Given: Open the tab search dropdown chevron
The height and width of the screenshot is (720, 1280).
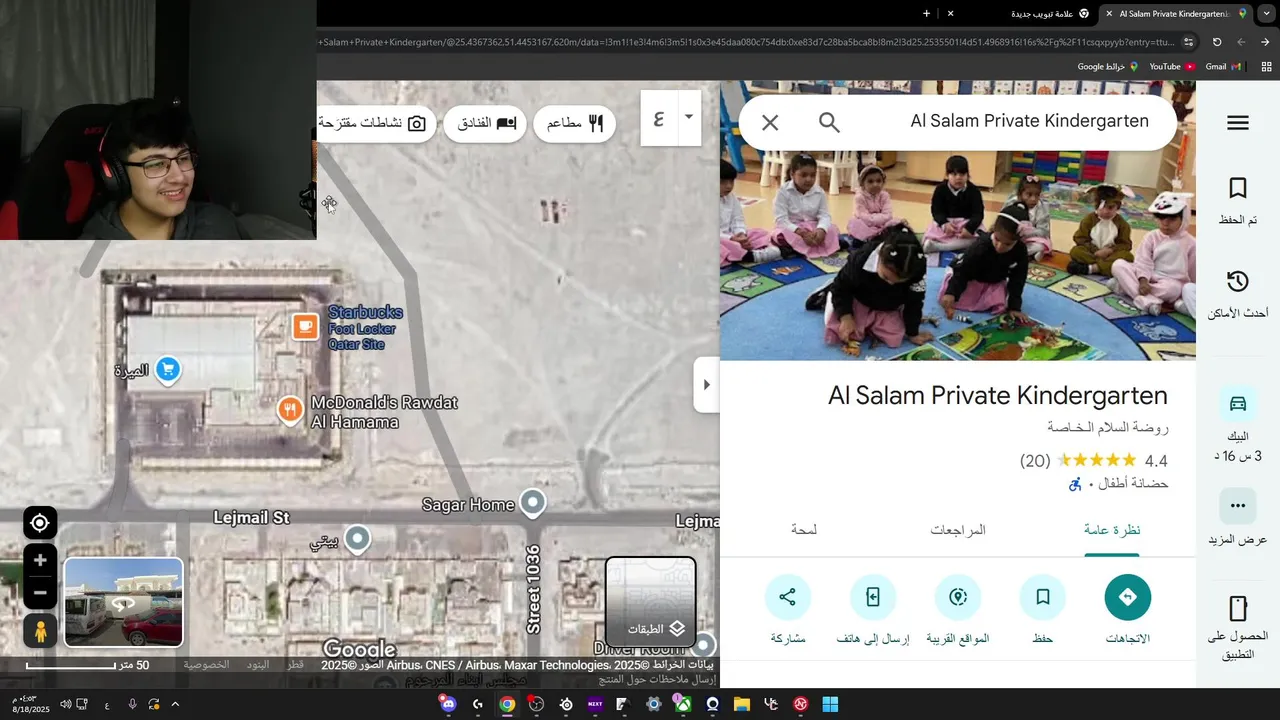Looking at the screenshot, I should click(x=1266, y=14).
